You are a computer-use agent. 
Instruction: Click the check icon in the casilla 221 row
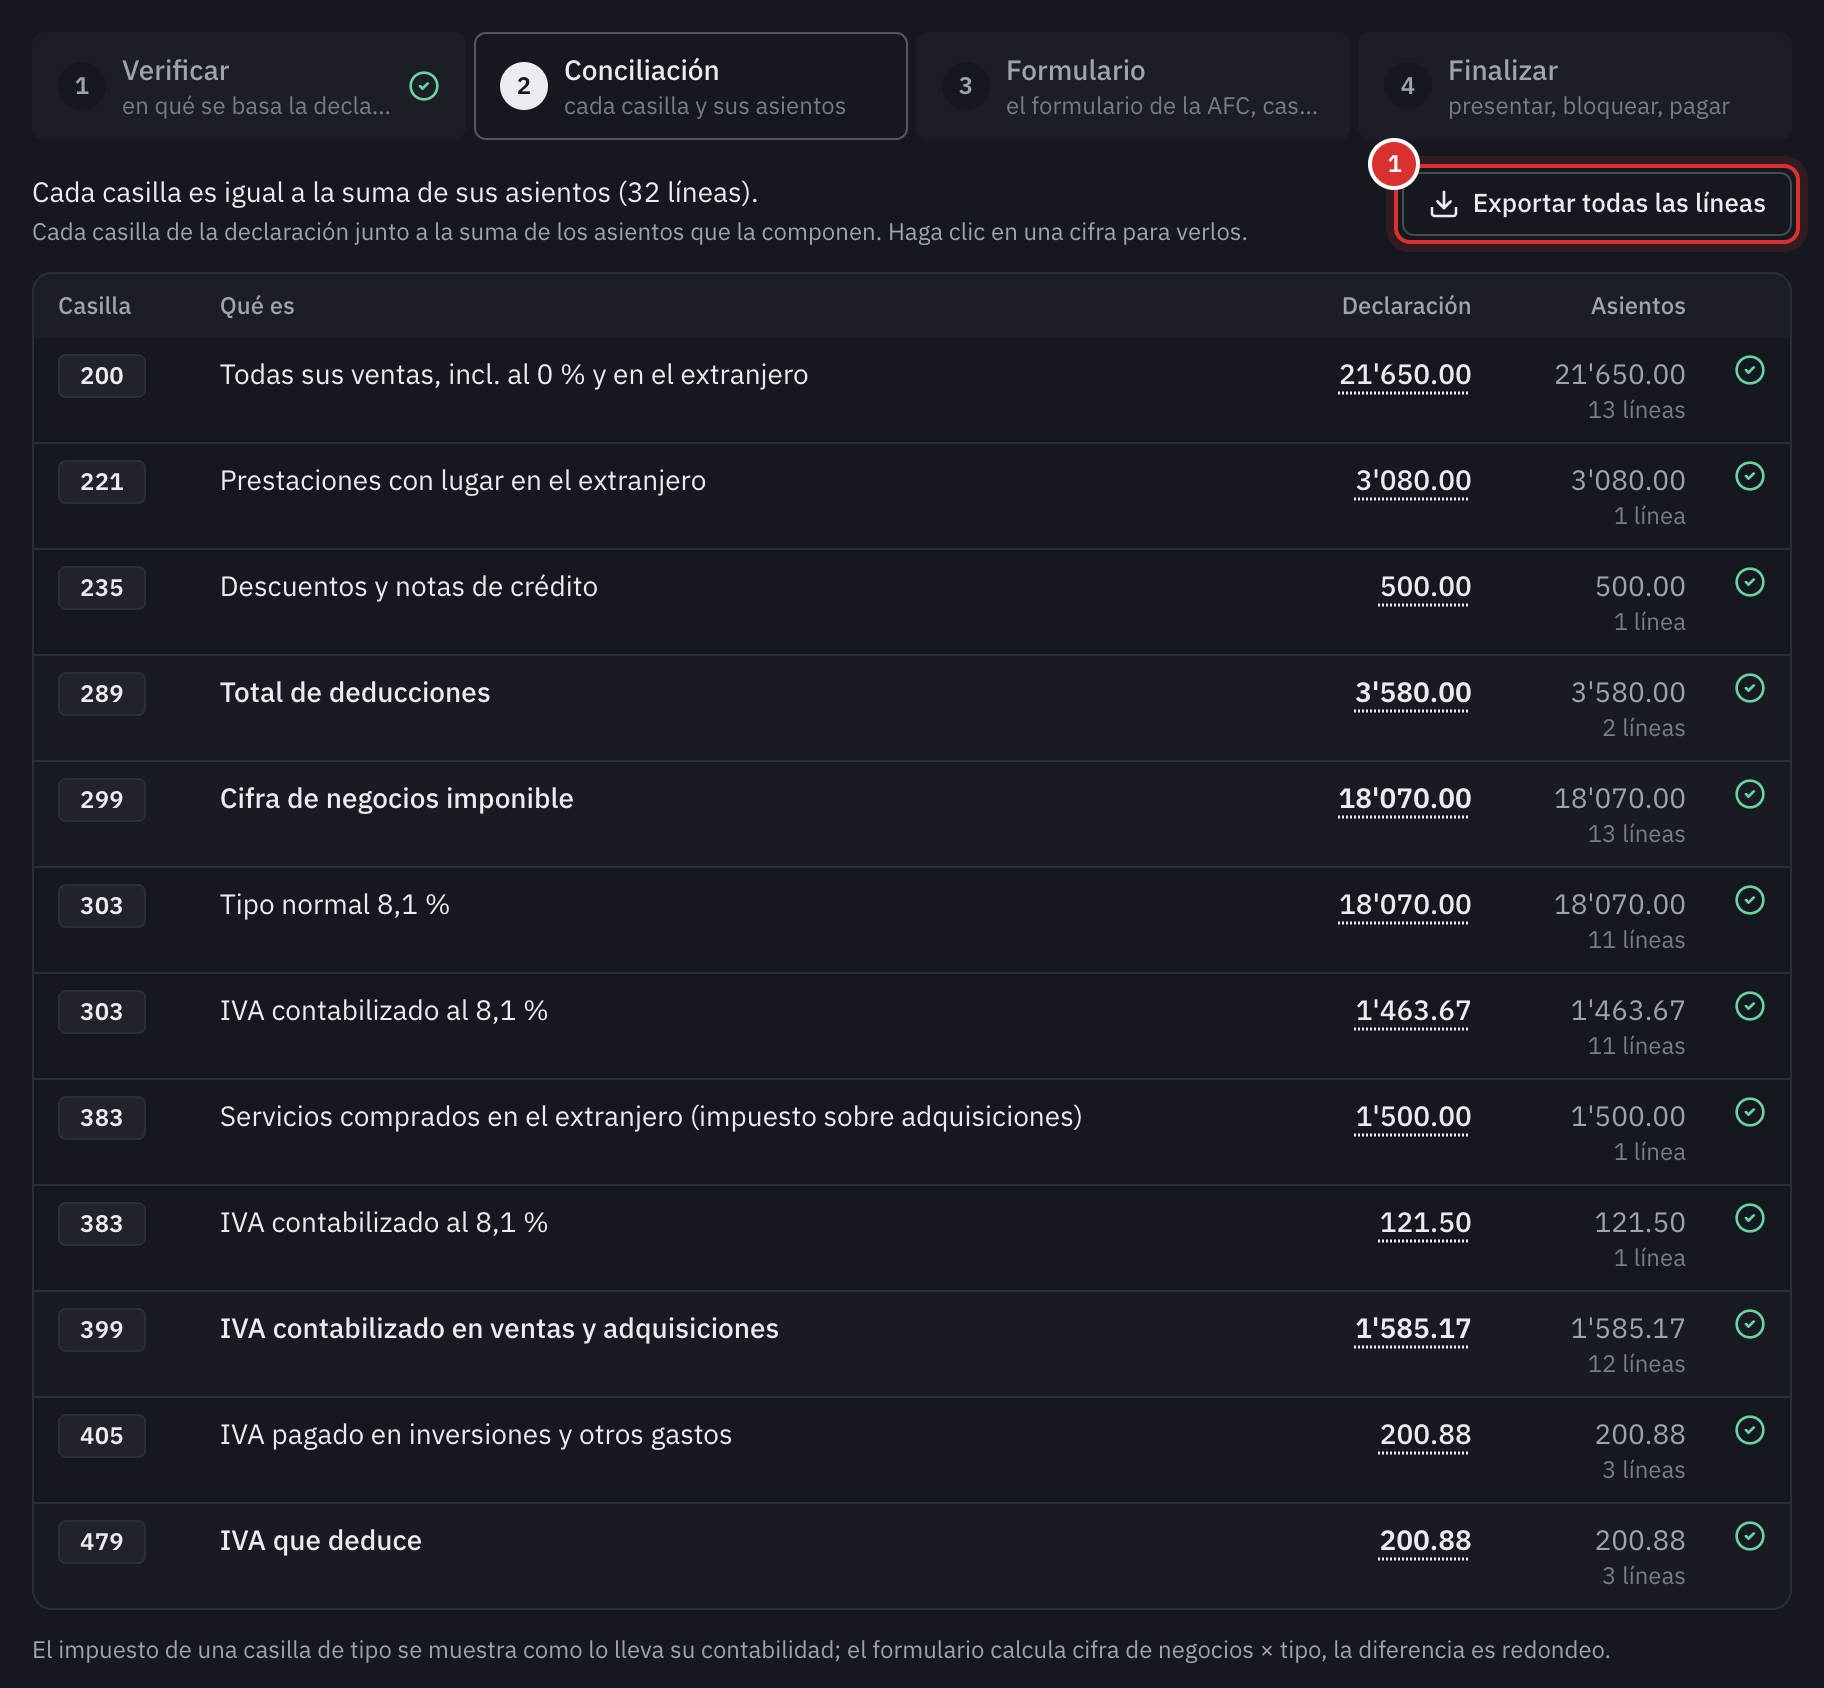(1749, 477)
